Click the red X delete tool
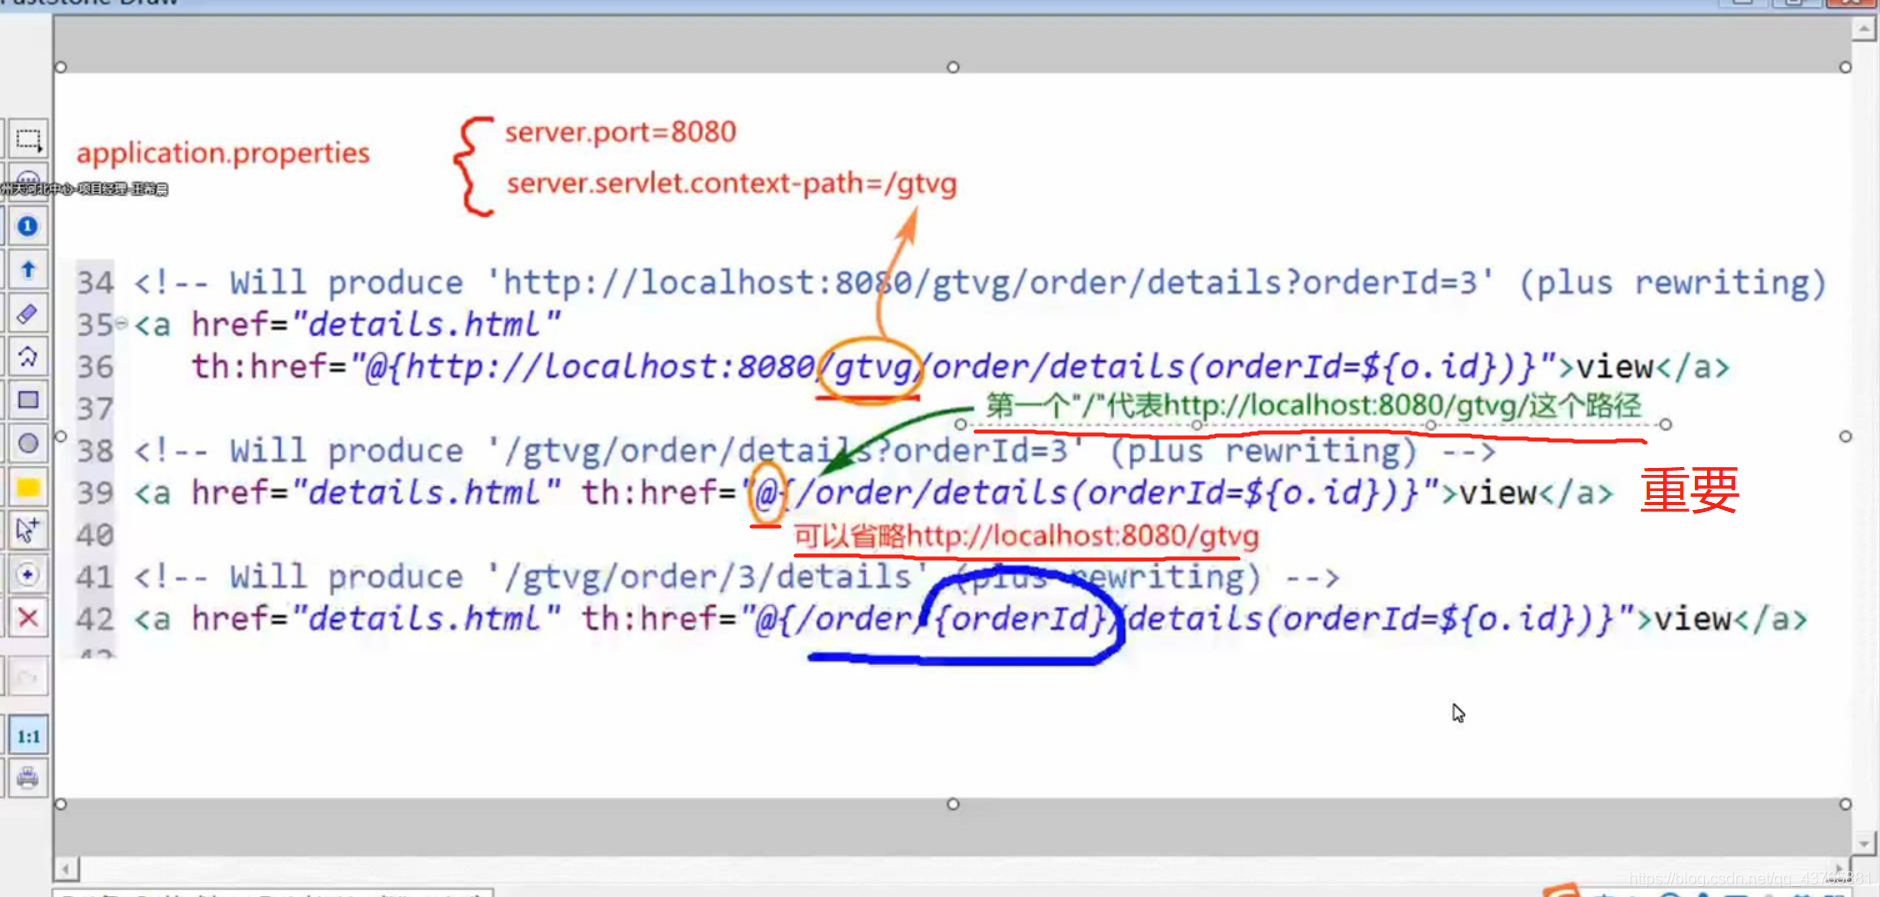The width and height of the screenshot is (1880, 897). click(28, 618)
